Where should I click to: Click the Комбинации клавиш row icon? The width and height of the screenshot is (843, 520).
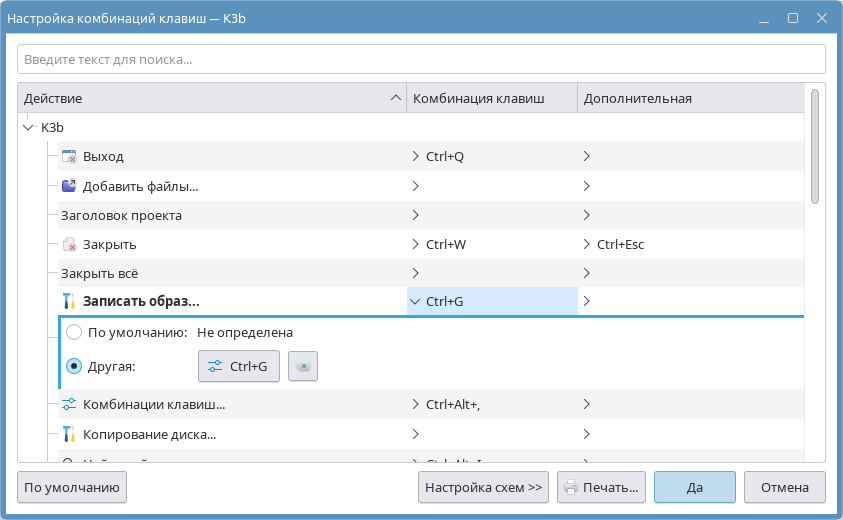(69, 405)
